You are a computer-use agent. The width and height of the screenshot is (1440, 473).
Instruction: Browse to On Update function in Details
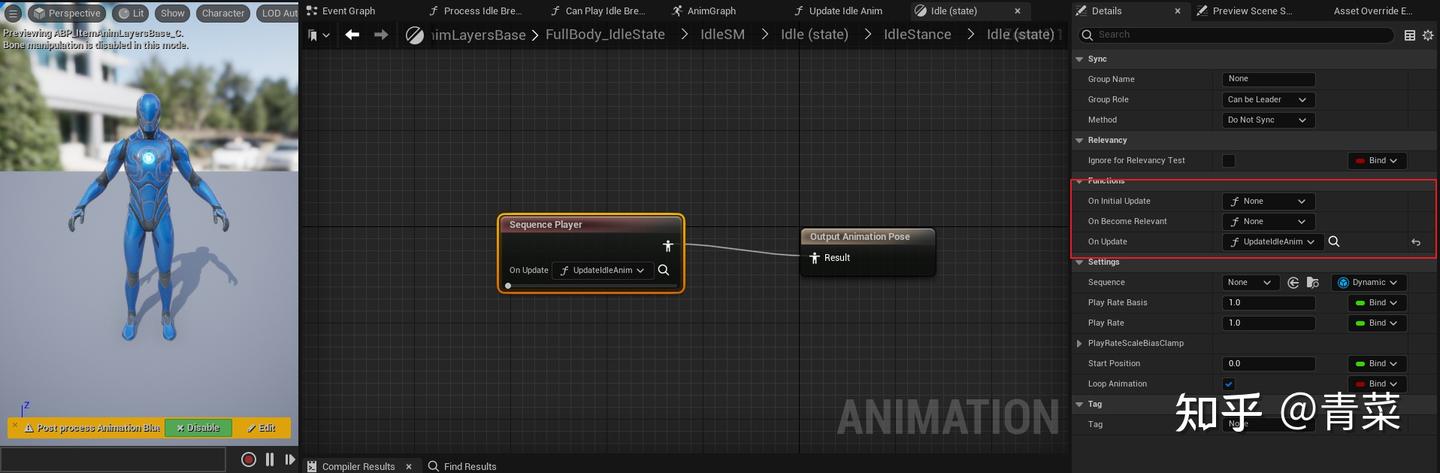1334,241
